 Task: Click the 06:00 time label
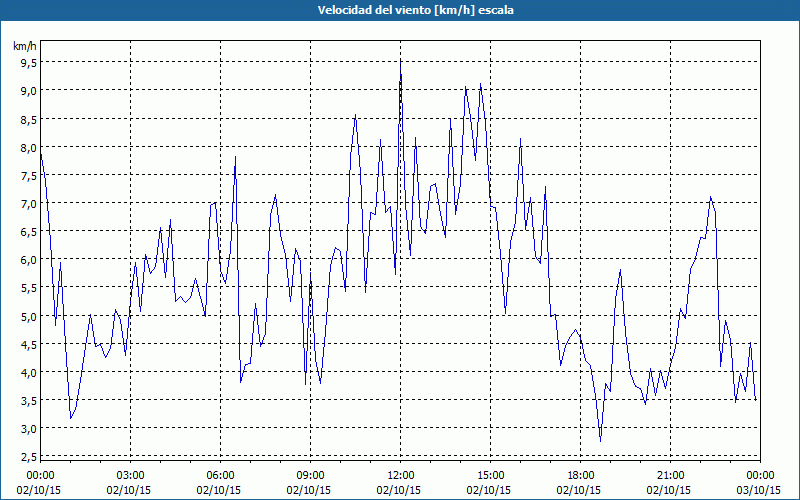220,476
